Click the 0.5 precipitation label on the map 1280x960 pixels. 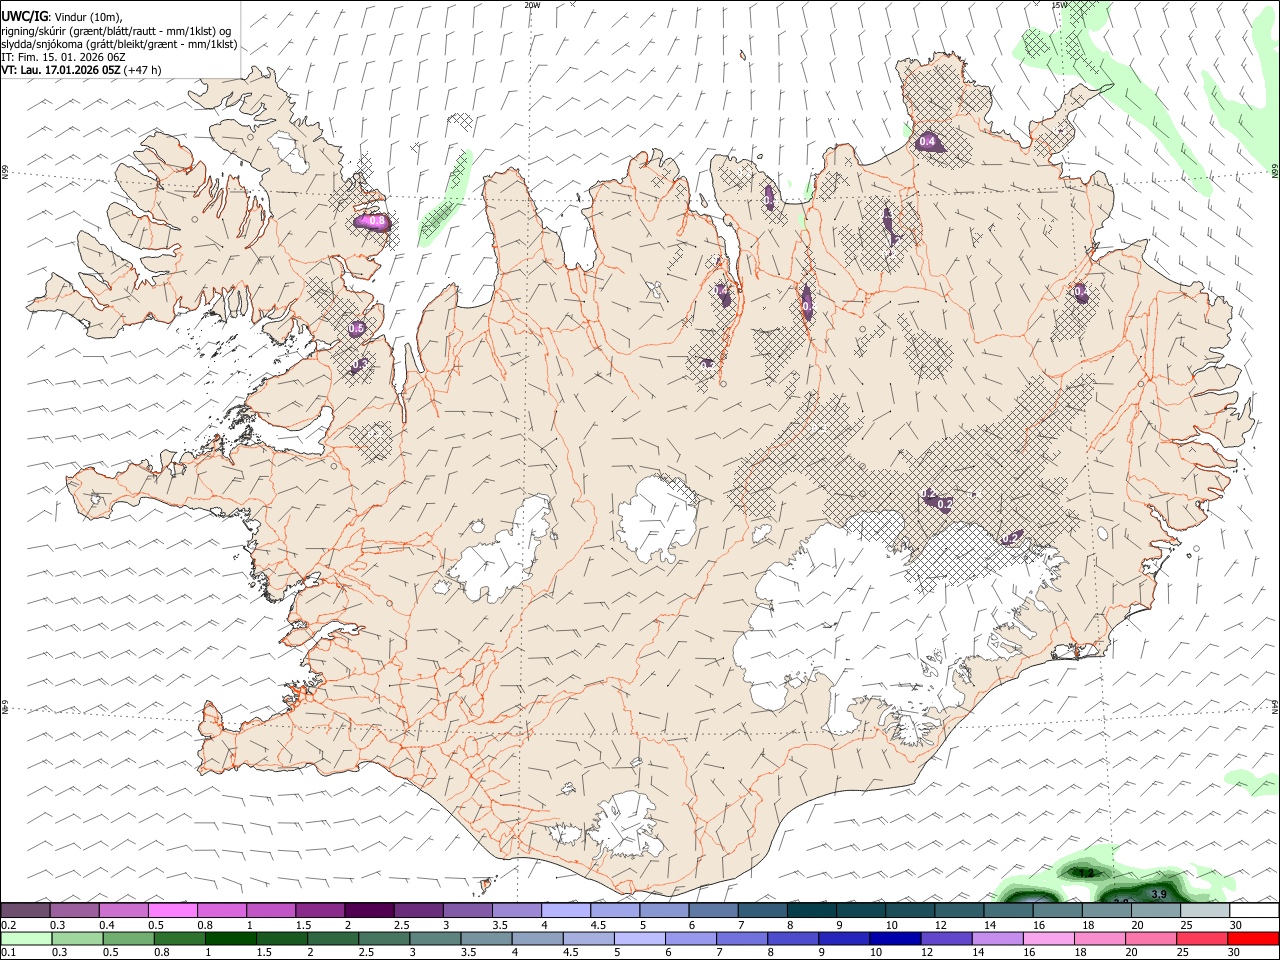356,328
